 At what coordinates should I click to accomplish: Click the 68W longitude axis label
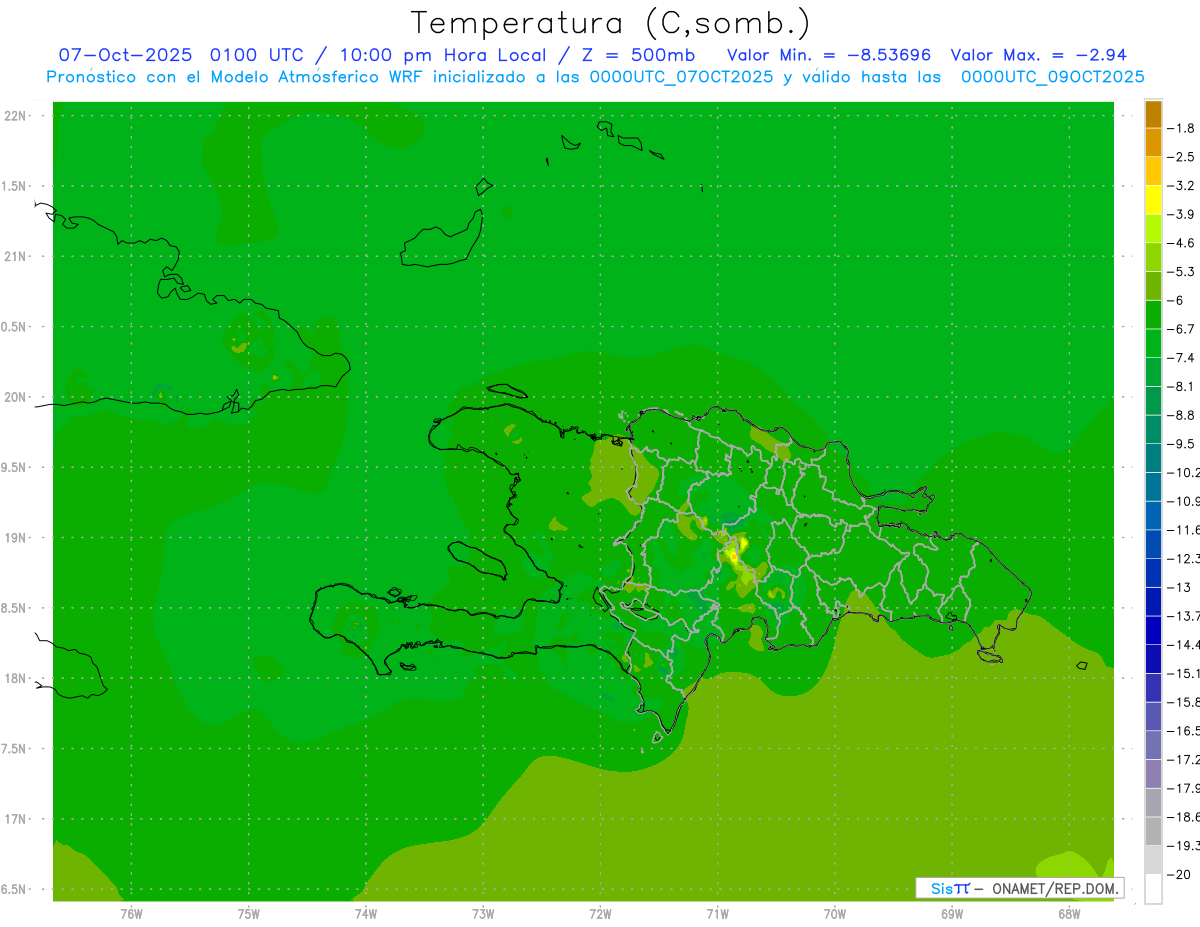1069,913
